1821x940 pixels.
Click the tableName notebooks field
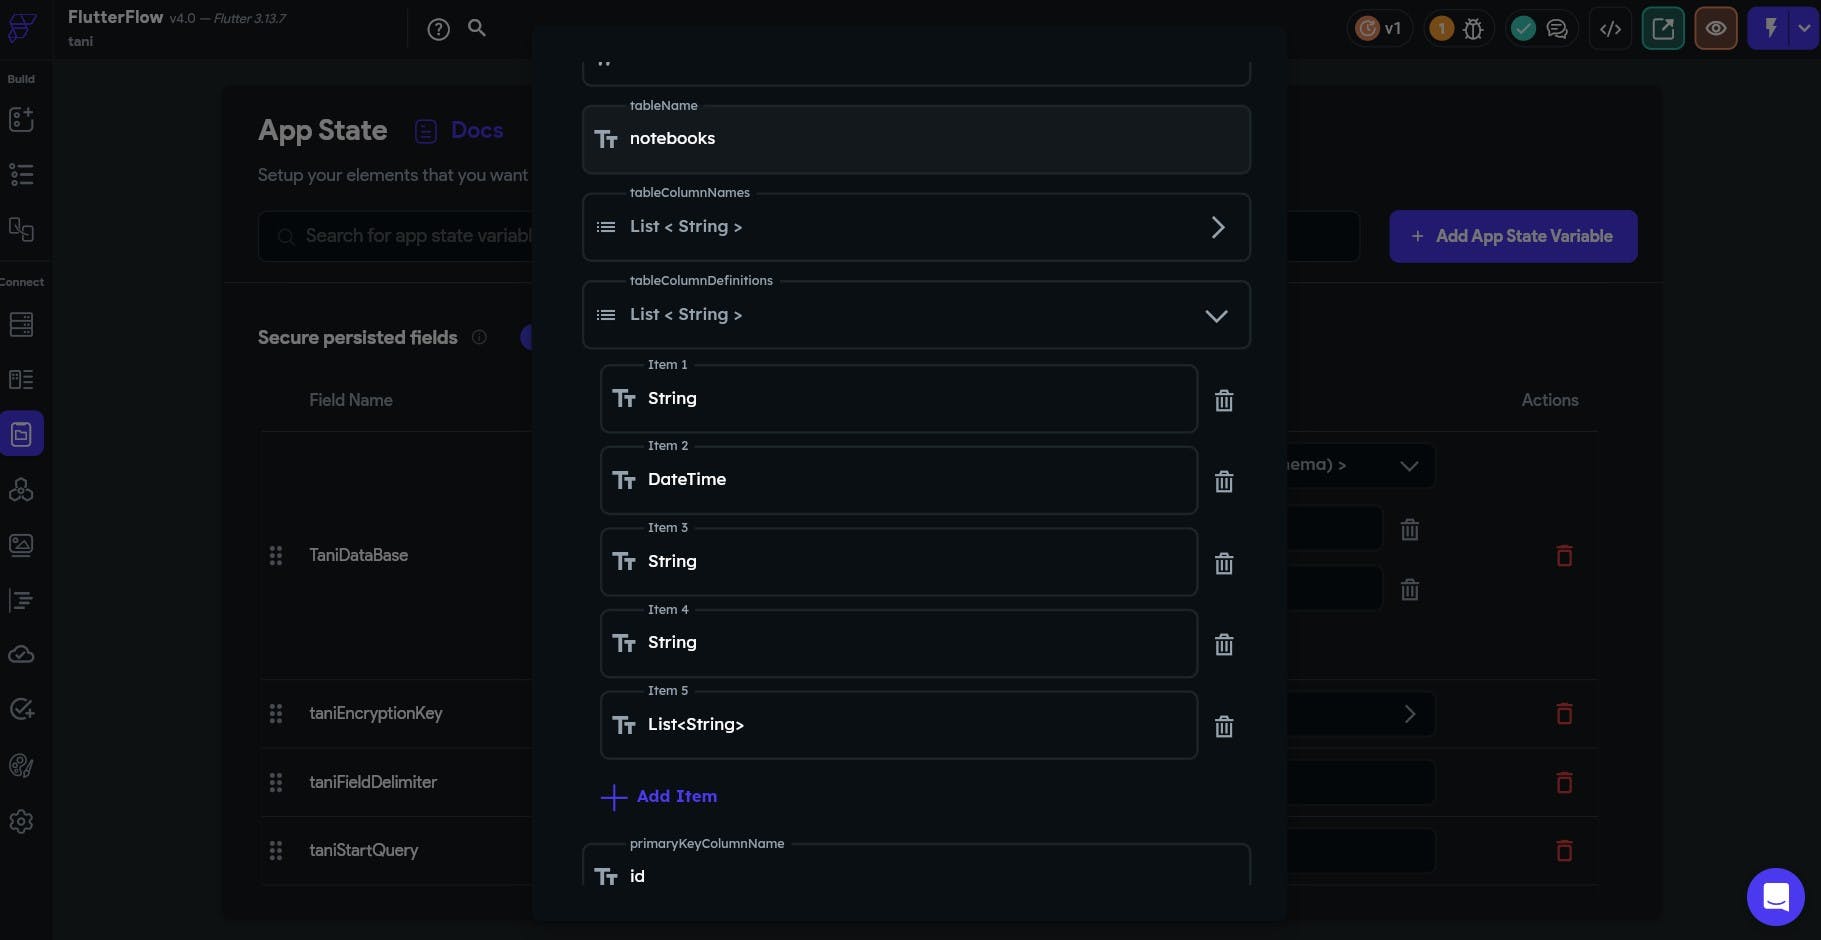tap(915, 139)
